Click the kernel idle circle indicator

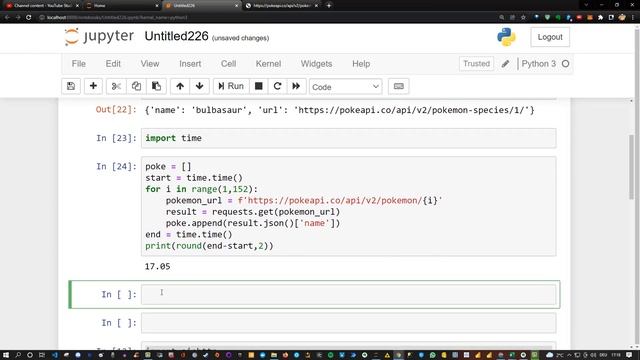[565, 64]
